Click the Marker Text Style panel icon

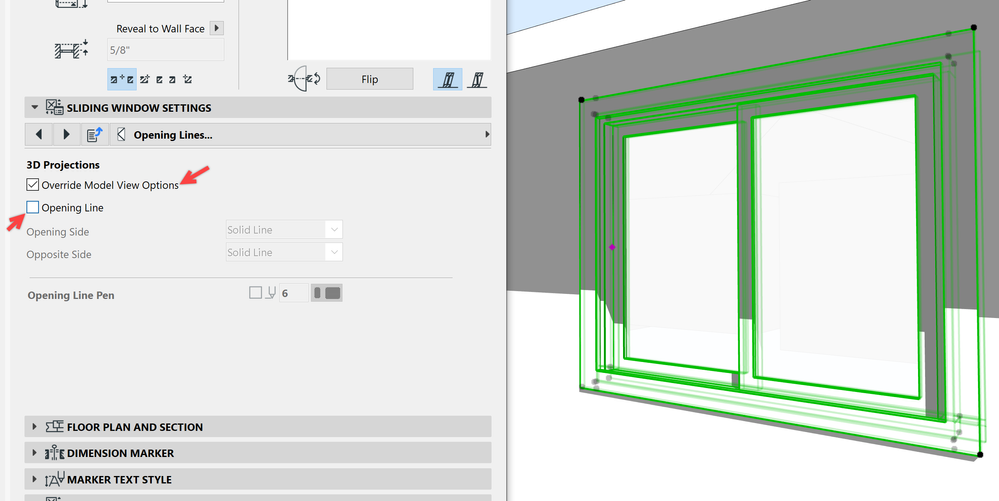pyautogui.click(x=54, y=479)
